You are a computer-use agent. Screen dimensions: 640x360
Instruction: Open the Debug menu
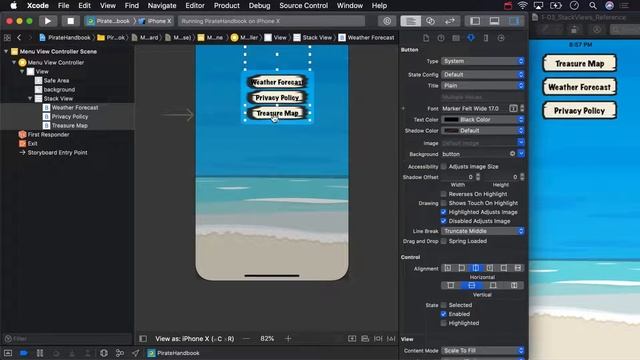pos(259,6)
